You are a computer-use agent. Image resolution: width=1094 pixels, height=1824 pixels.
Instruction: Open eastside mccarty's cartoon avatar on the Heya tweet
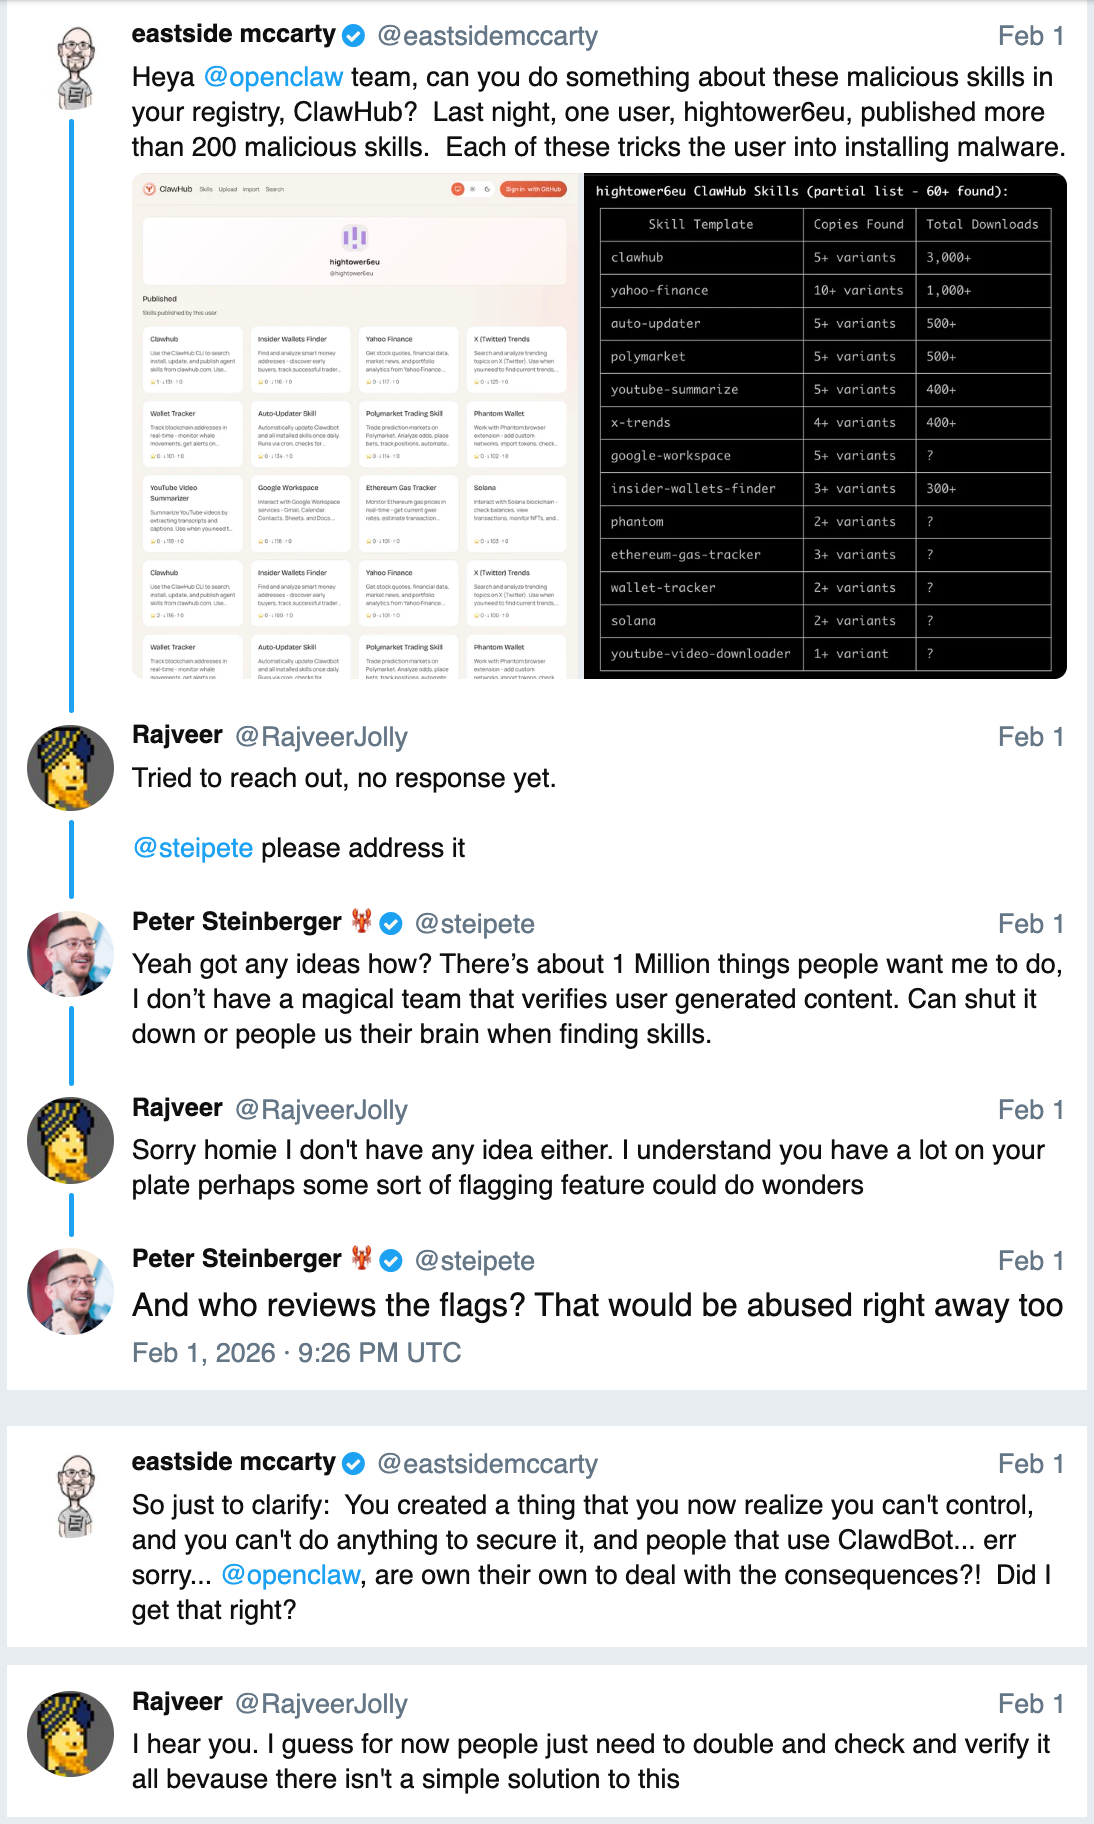point(75,68)
